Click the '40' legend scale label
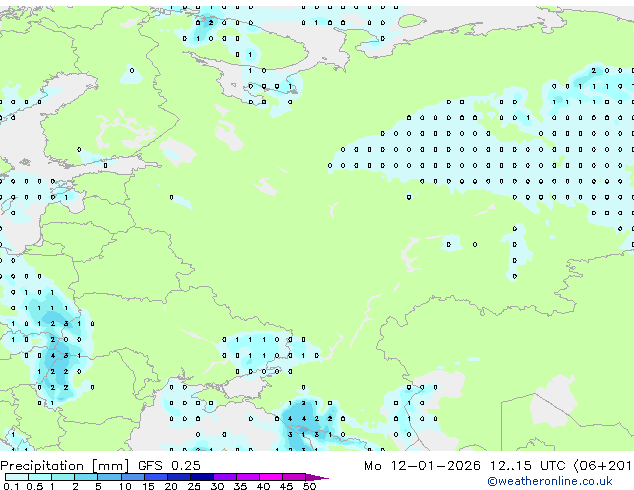The image size is (634, 490). 263,486
